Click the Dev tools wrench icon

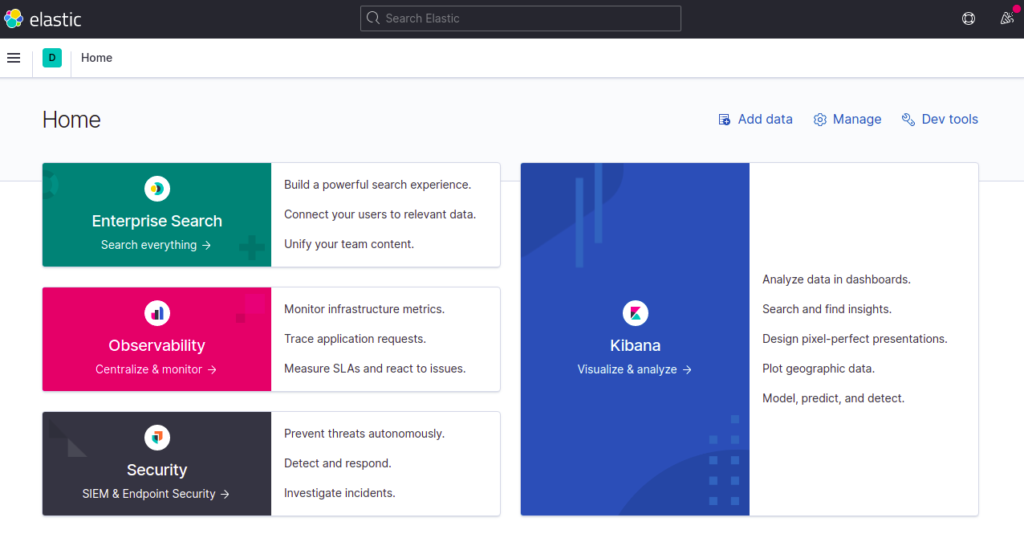click(x=908, y=119)
